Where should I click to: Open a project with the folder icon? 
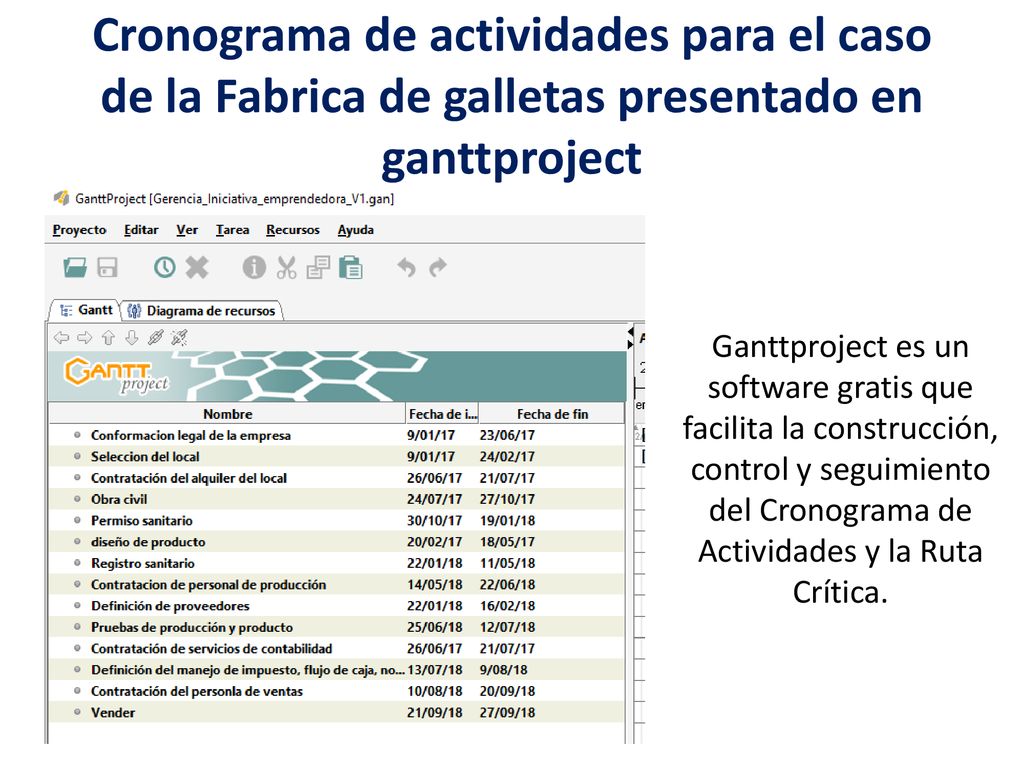point(75,268)
